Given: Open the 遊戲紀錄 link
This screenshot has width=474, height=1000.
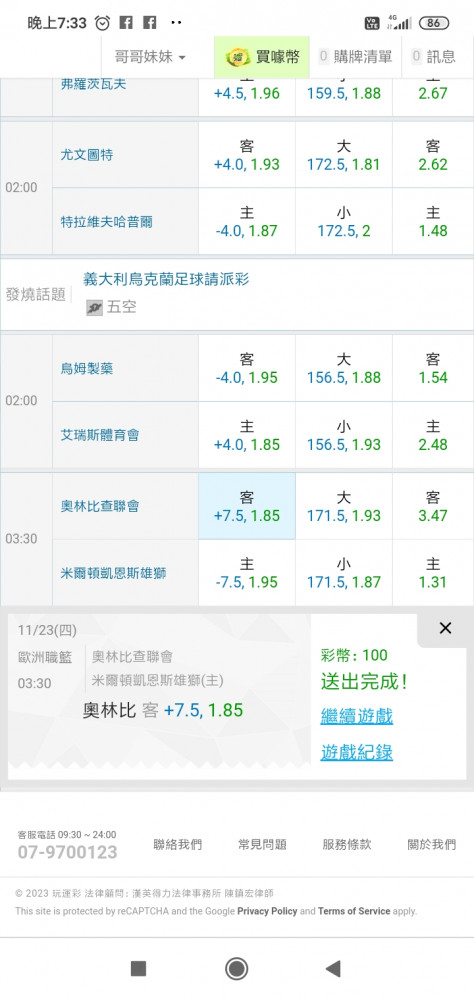Looking at the screenshot, I should (357, 753).
